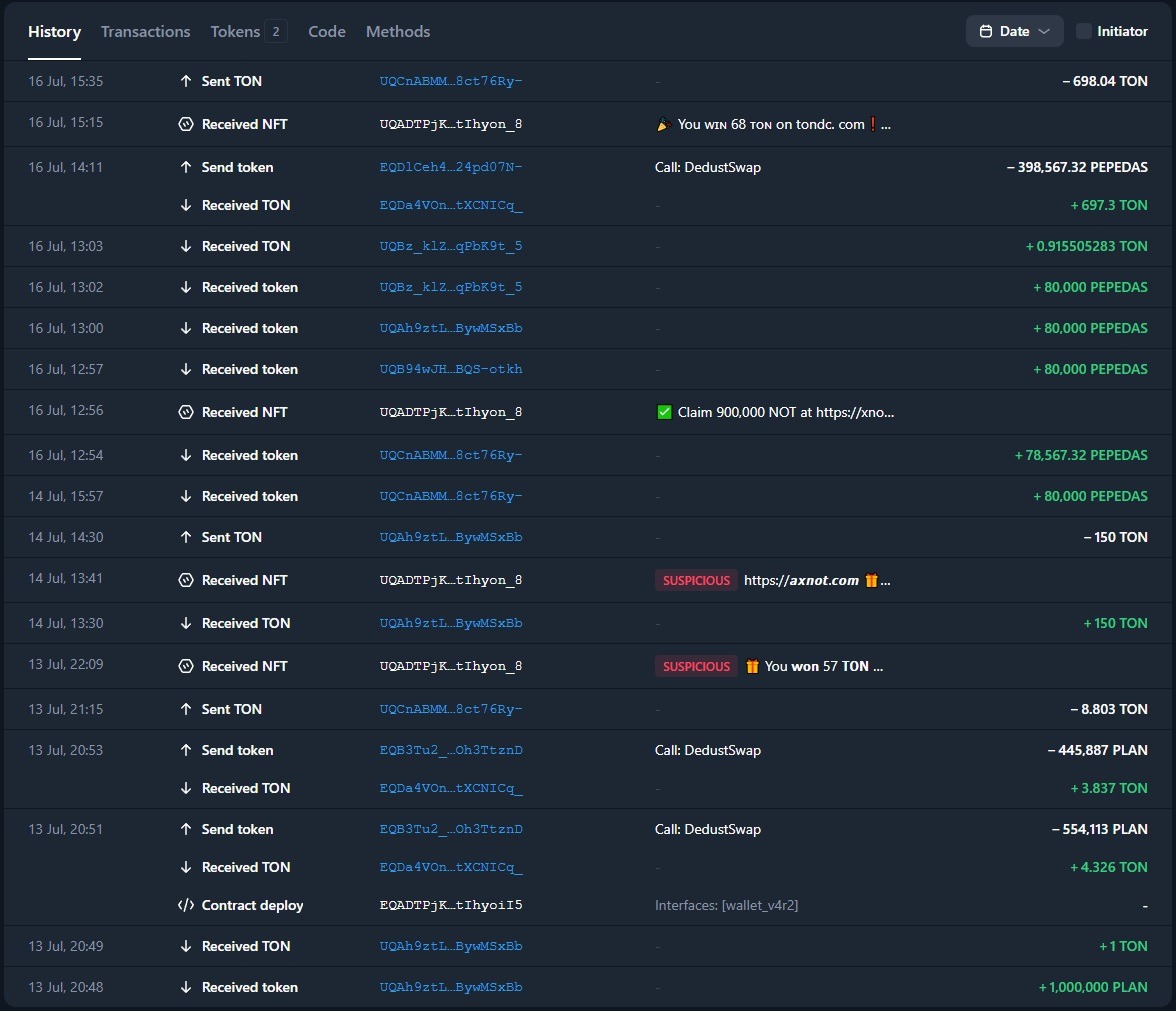Image resolution: width=1176 pixels, height=1011 pixels.
Task: Click the Interfaces: [wallet_v4r2] text
Action: (726, 905)
